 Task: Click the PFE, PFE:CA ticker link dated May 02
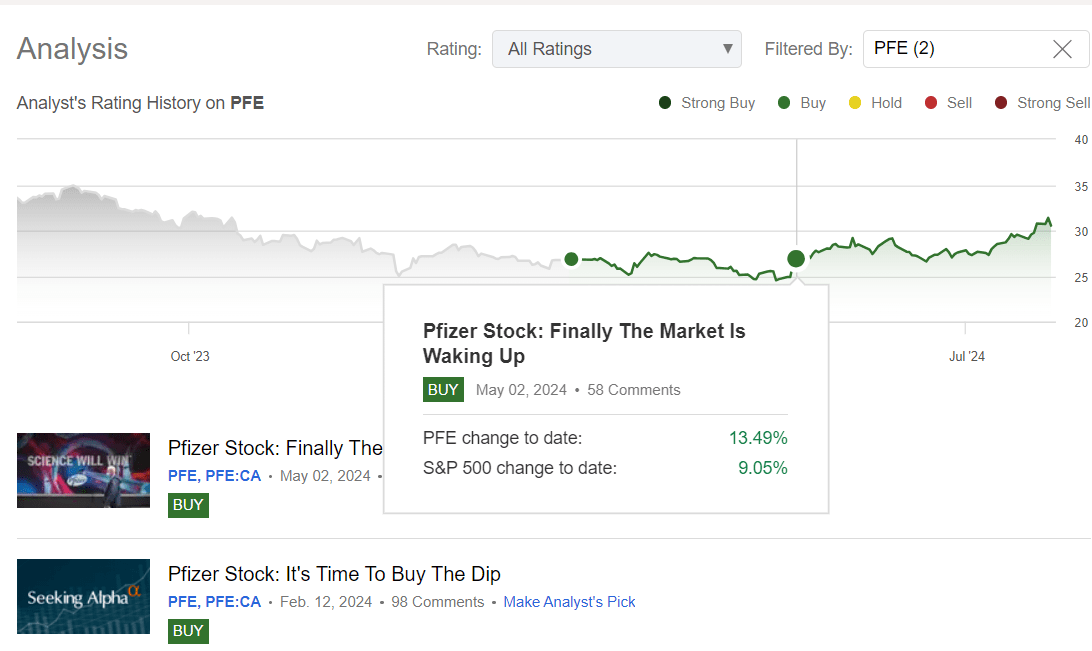[214, 476]
